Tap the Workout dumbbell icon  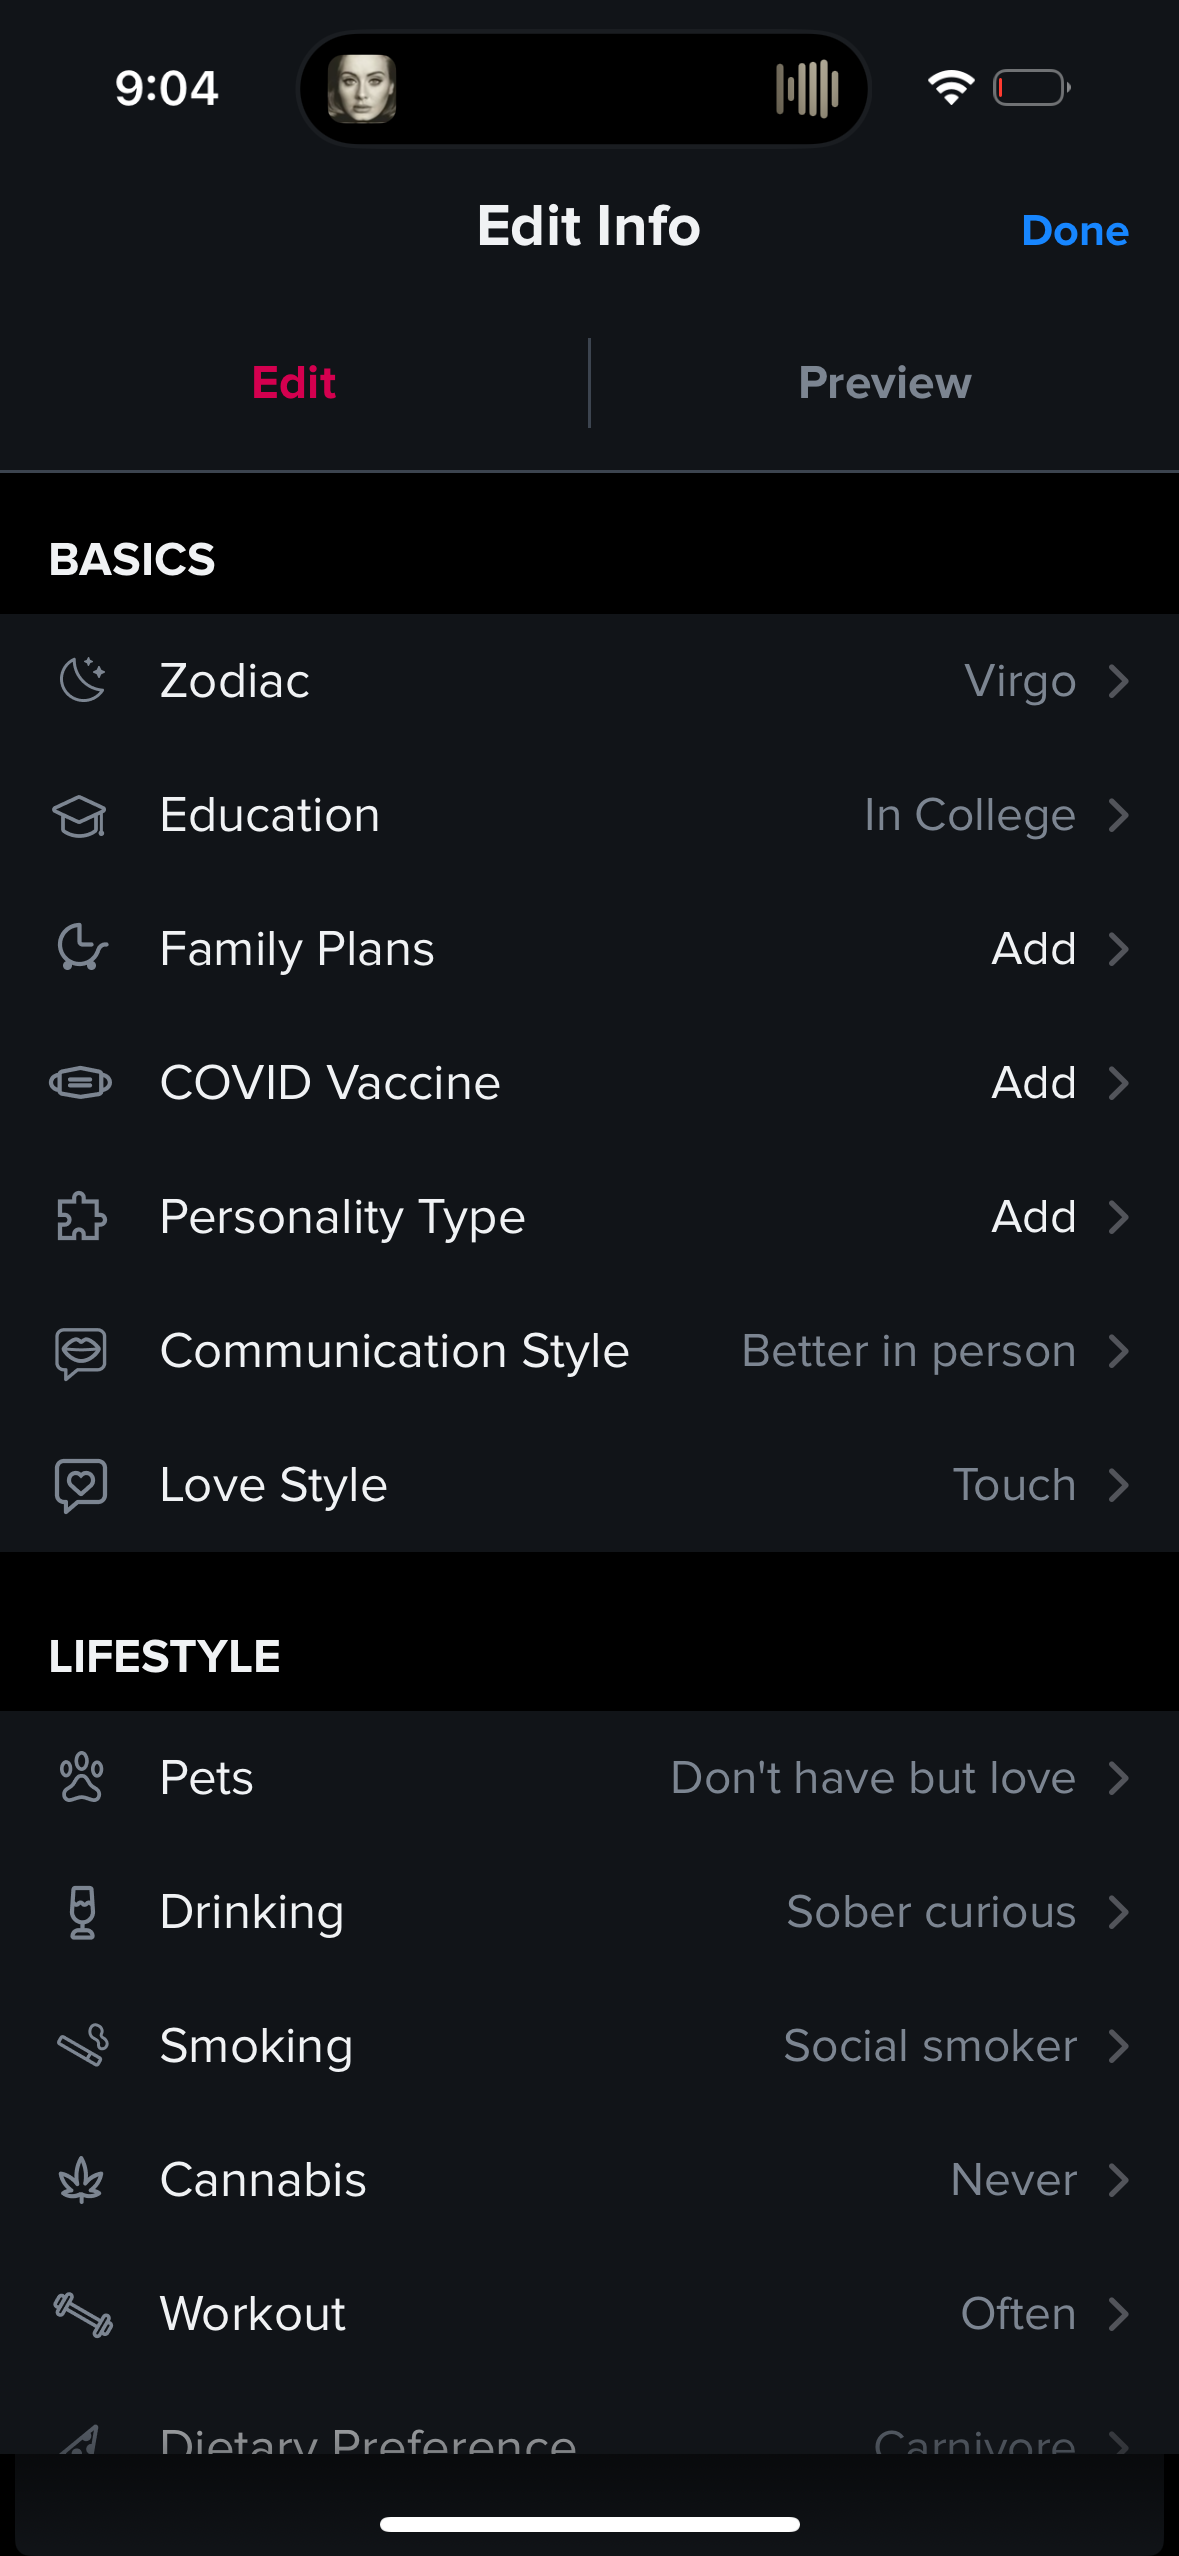(x=83, y=2314)
